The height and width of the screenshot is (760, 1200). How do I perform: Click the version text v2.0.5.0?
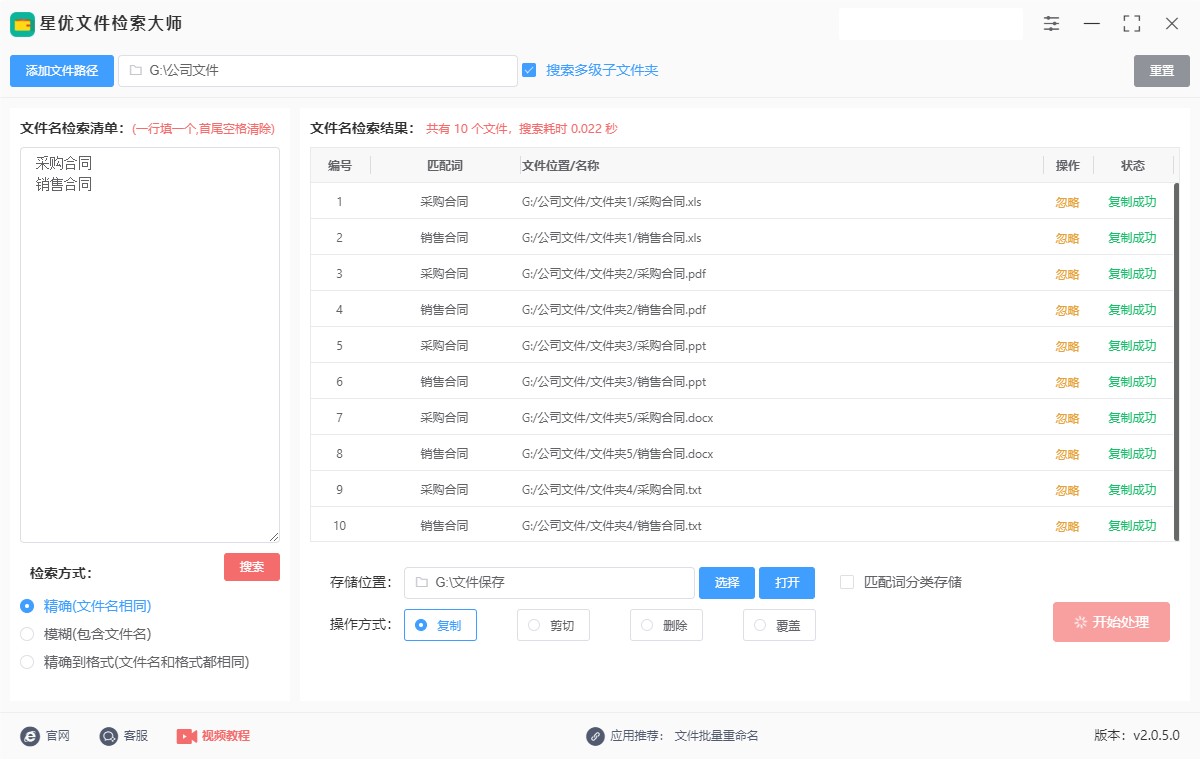[x=1156, y=736]
